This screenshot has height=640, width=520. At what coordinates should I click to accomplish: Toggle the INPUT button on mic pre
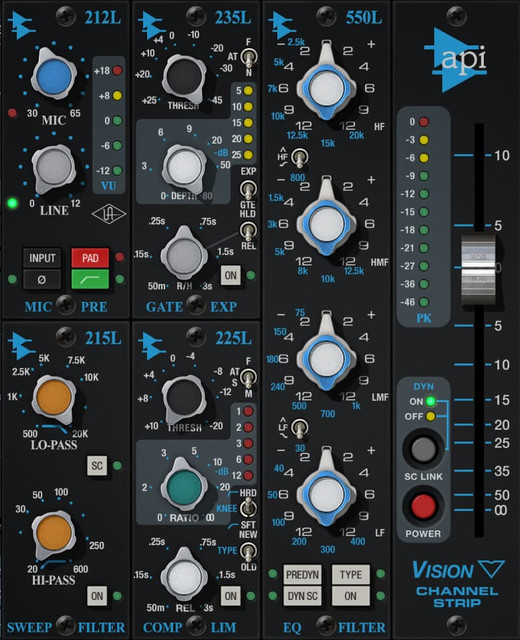[x=42, y=258]
